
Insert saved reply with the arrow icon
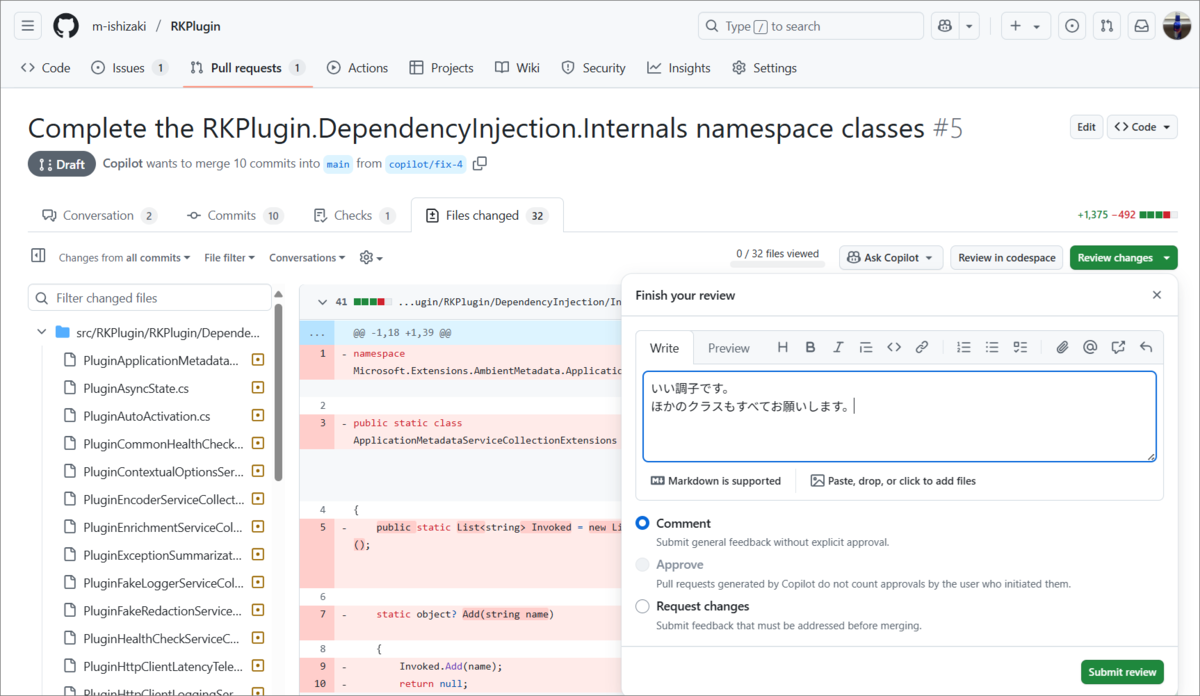click(x=1146, y=347)
